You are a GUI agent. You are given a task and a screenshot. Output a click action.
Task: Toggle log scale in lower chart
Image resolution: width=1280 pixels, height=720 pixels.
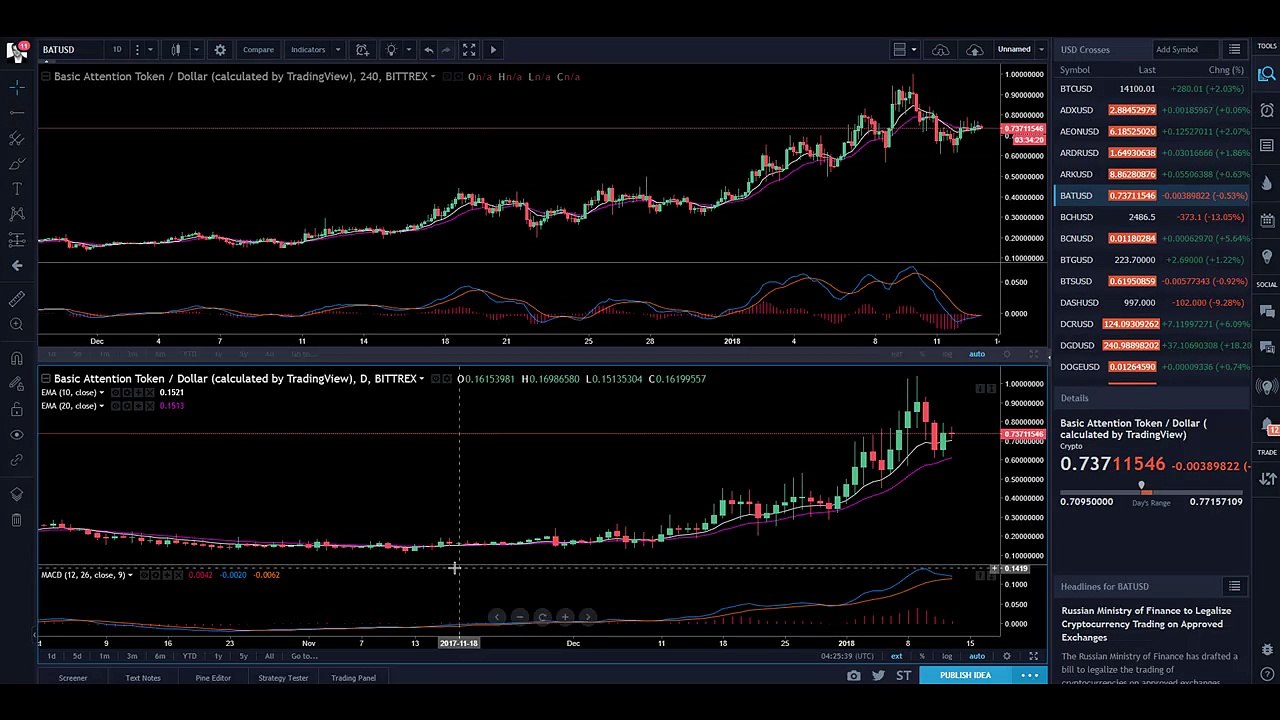click(x=947, y=656)
